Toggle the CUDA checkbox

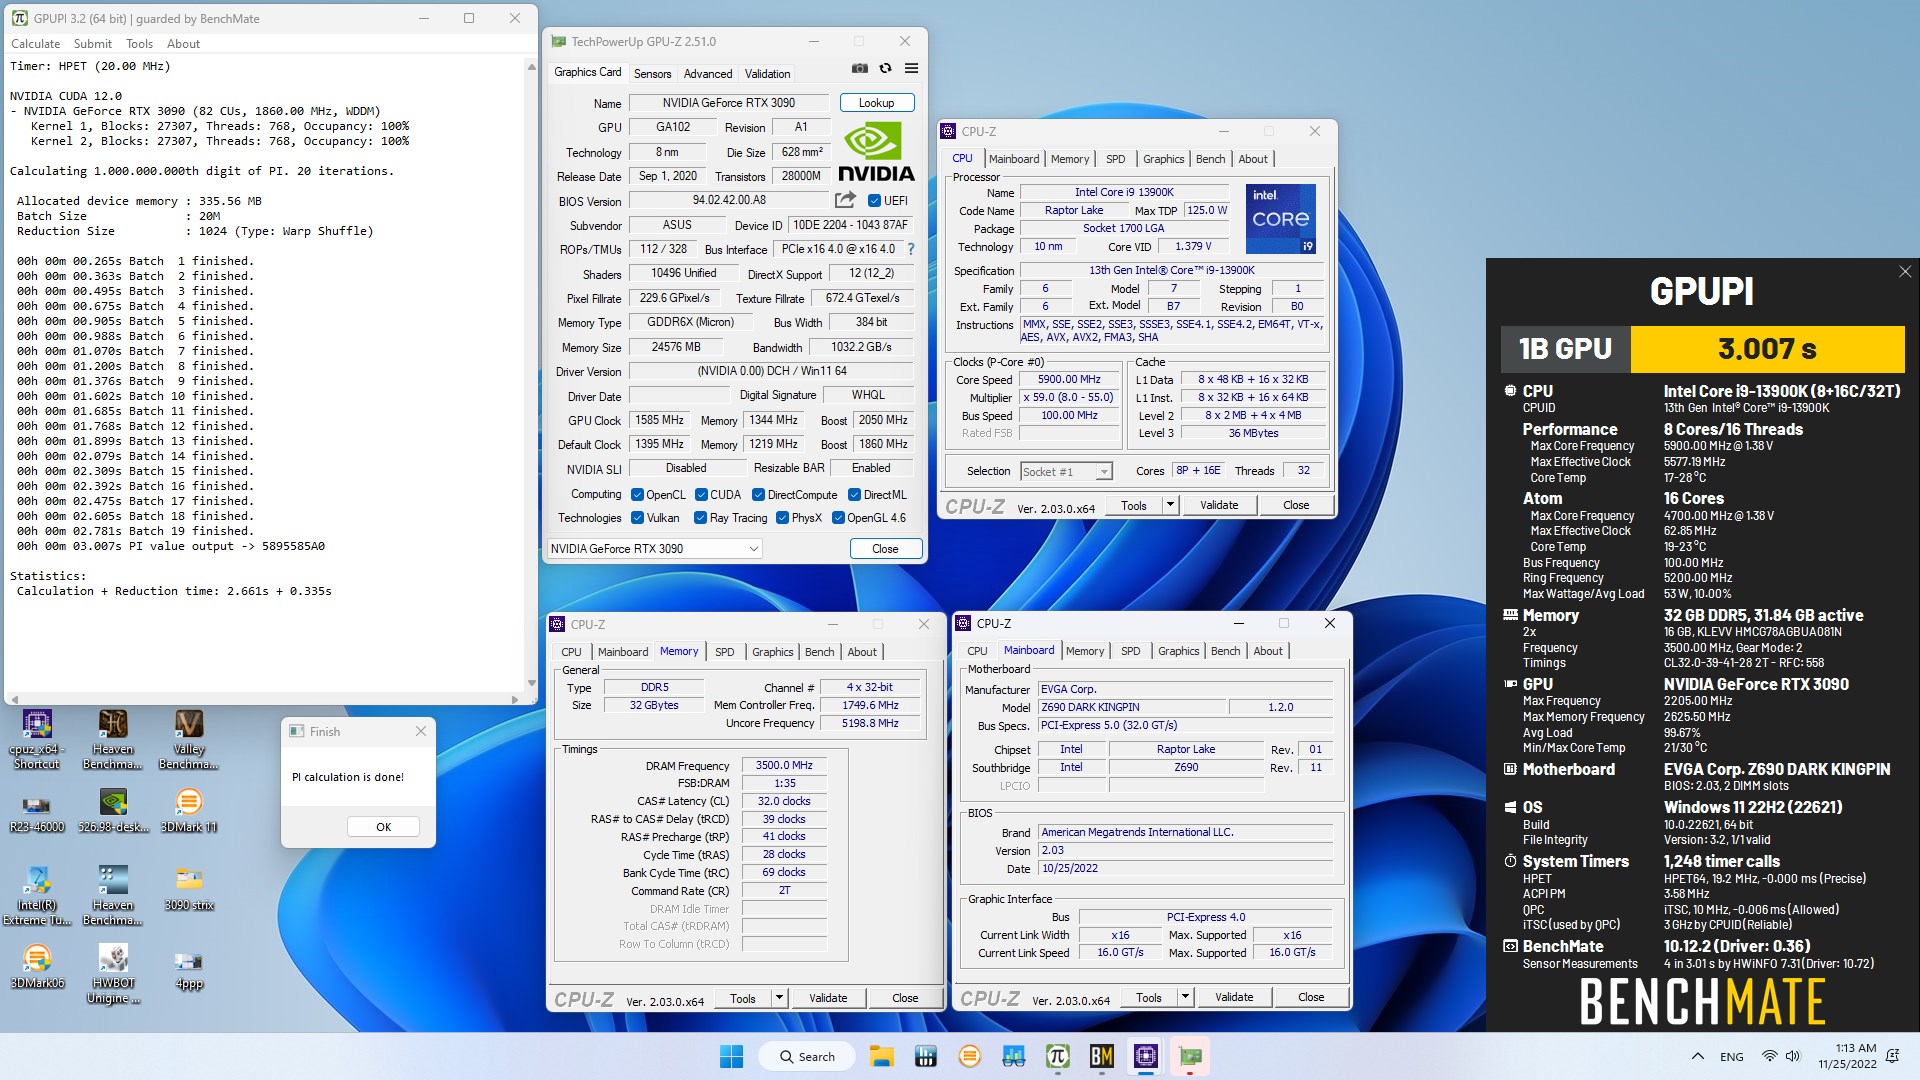click(701, 495)
